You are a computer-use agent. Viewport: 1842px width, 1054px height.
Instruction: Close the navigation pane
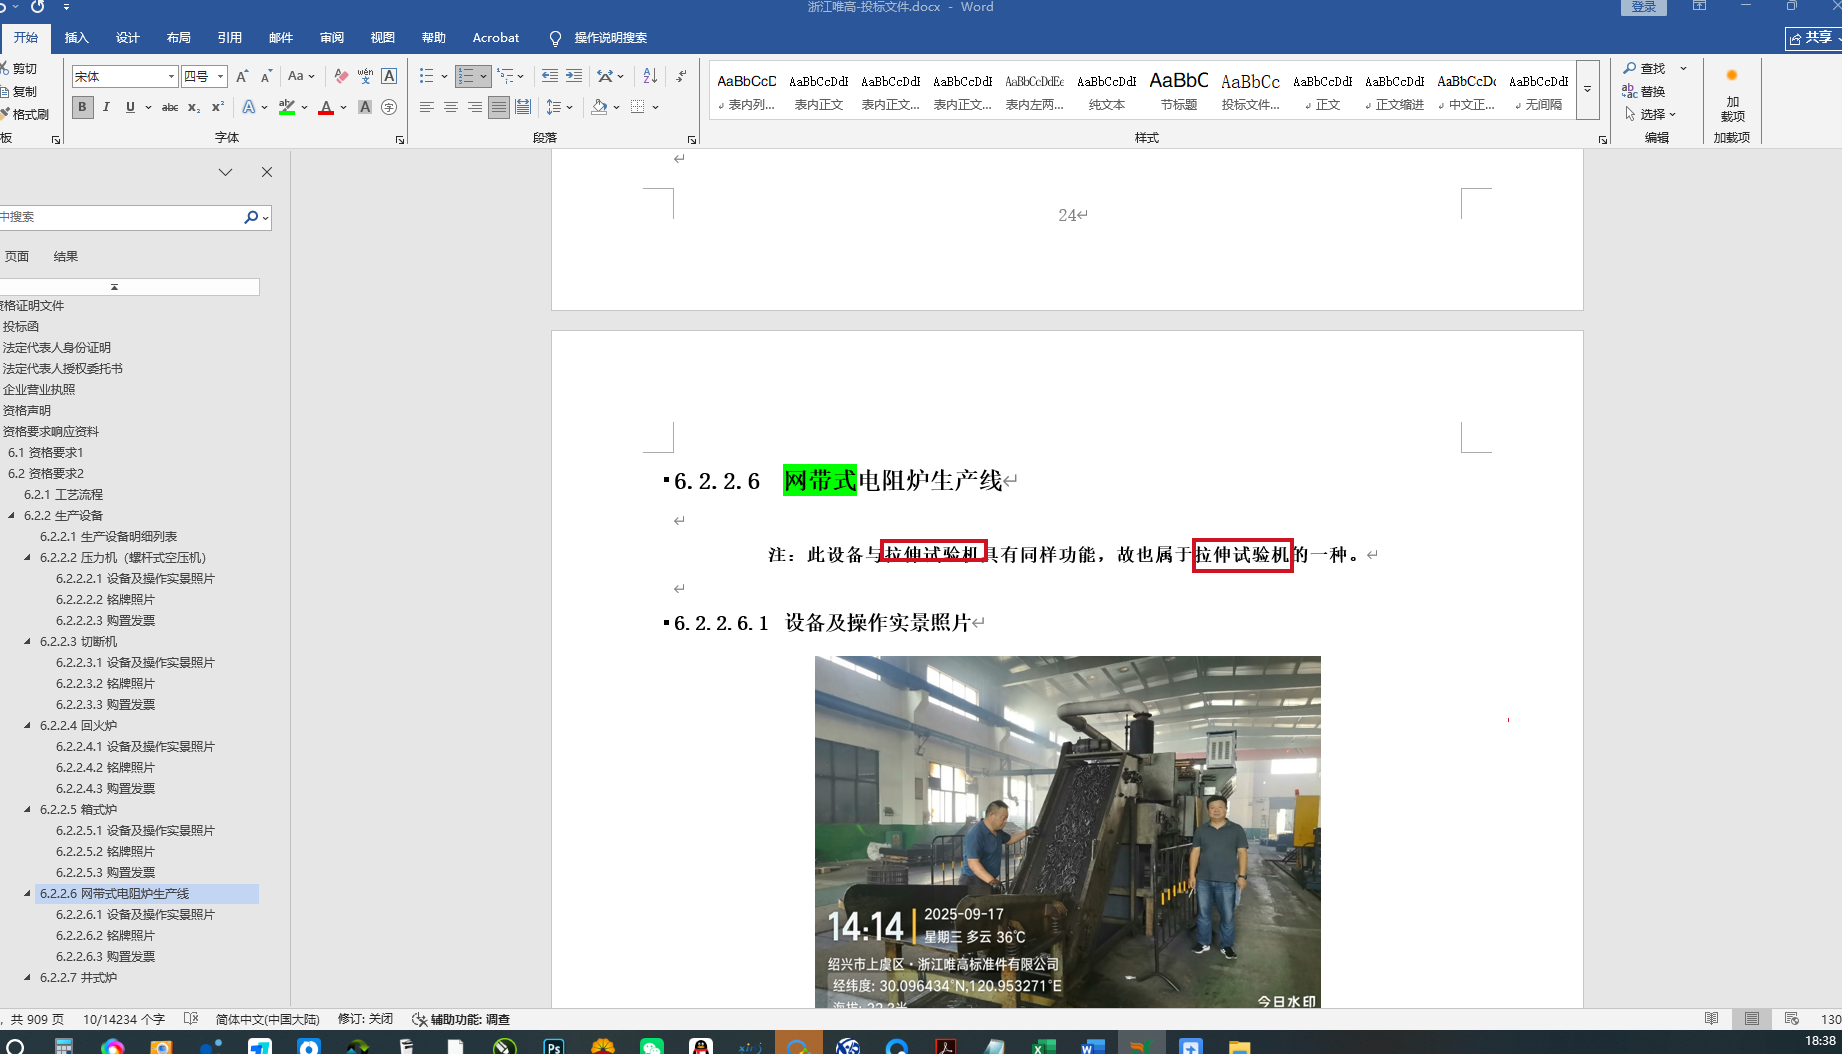[267, 172]
